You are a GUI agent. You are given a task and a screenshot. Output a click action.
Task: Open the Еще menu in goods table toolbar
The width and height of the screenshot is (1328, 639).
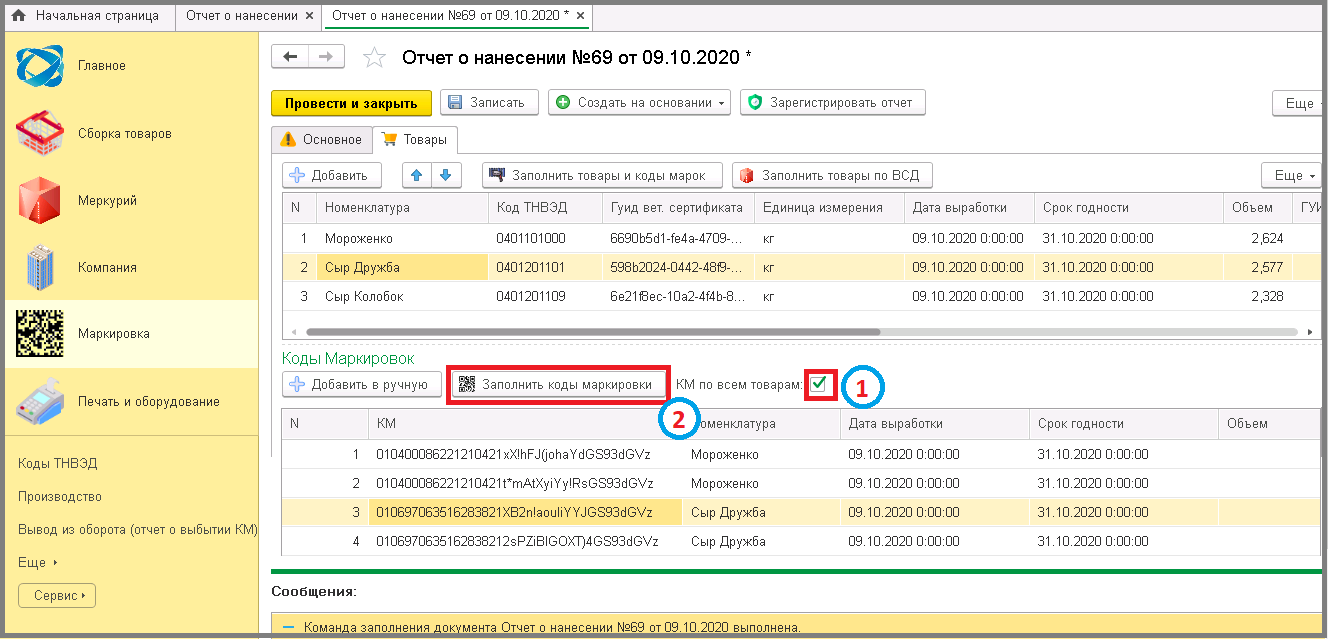[1291, 175]
